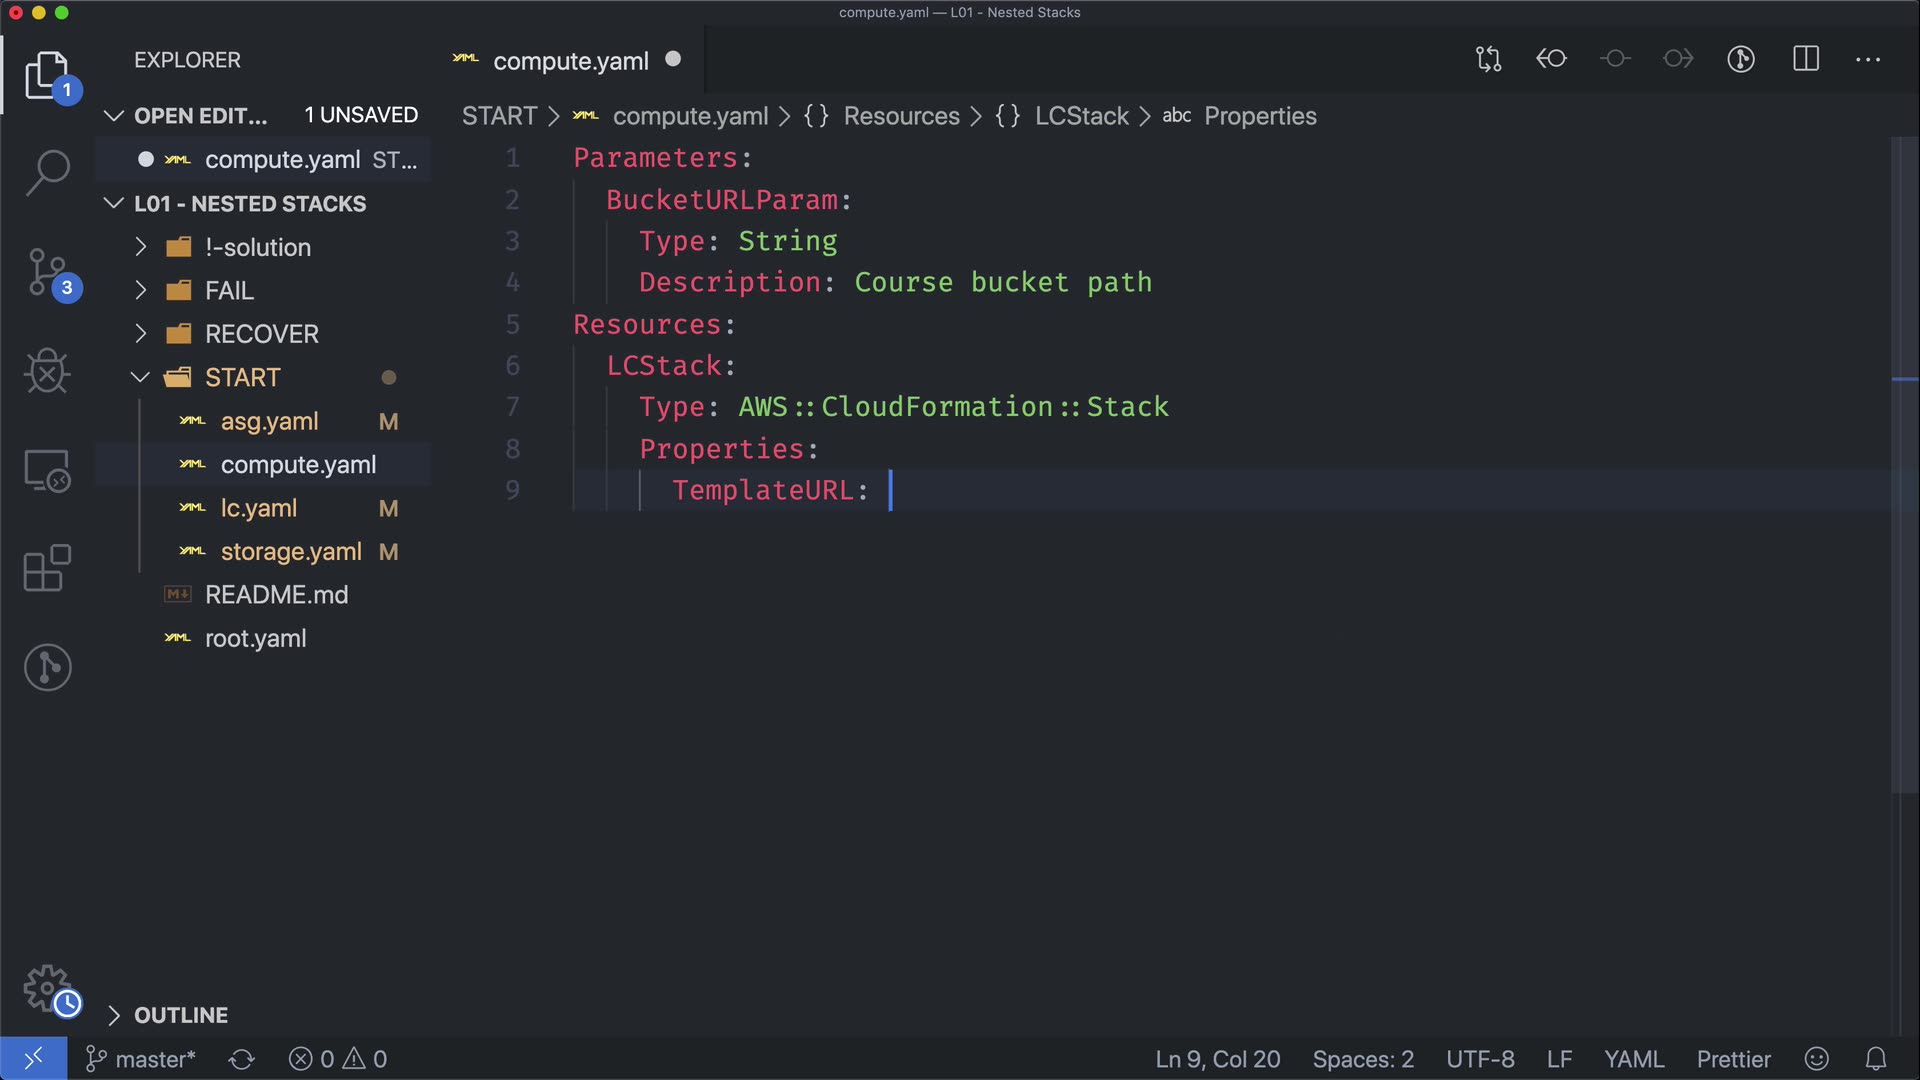Screen dimensions: 1920x1080
Task: Open the More Actions ellipsis menu
Action: 1867,60
